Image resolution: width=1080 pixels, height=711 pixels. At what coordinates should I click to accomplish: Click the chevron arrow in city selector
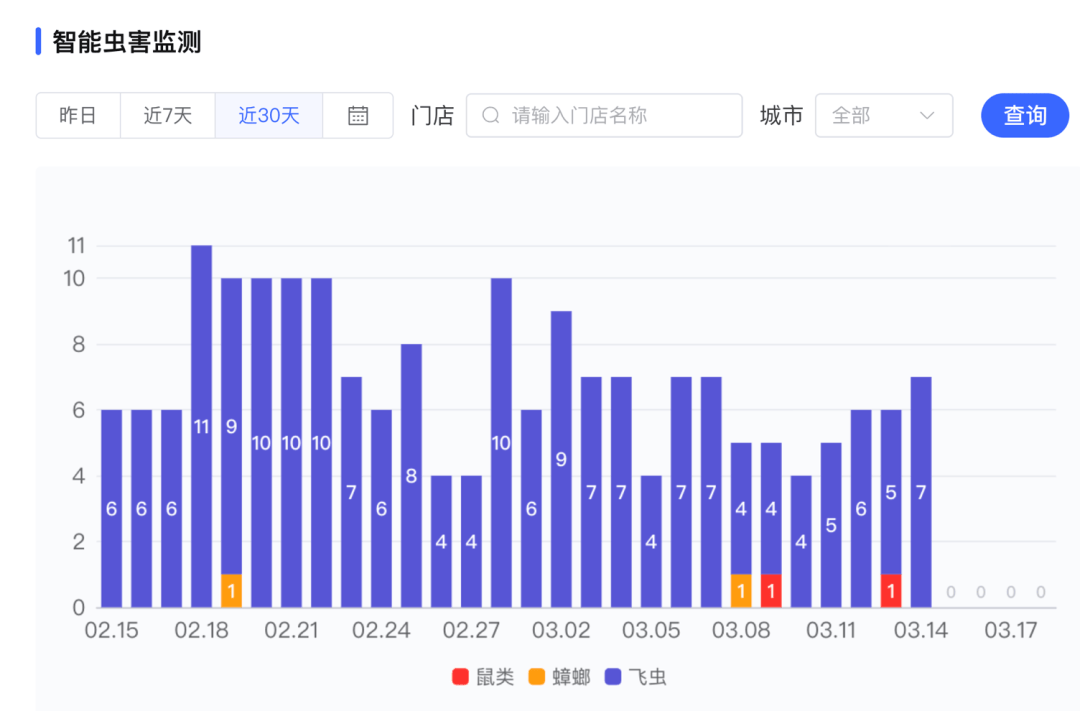[926, 115]
